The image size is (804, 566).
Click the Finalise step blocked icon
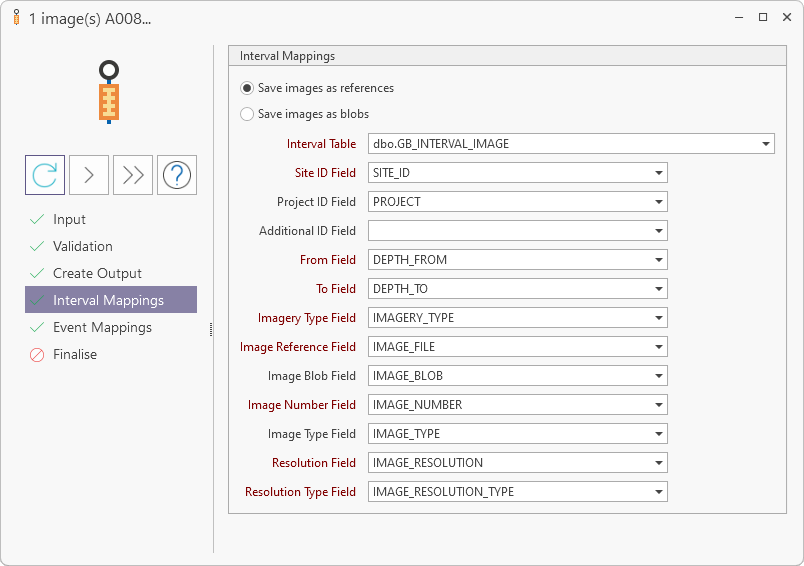coord(38,355)
